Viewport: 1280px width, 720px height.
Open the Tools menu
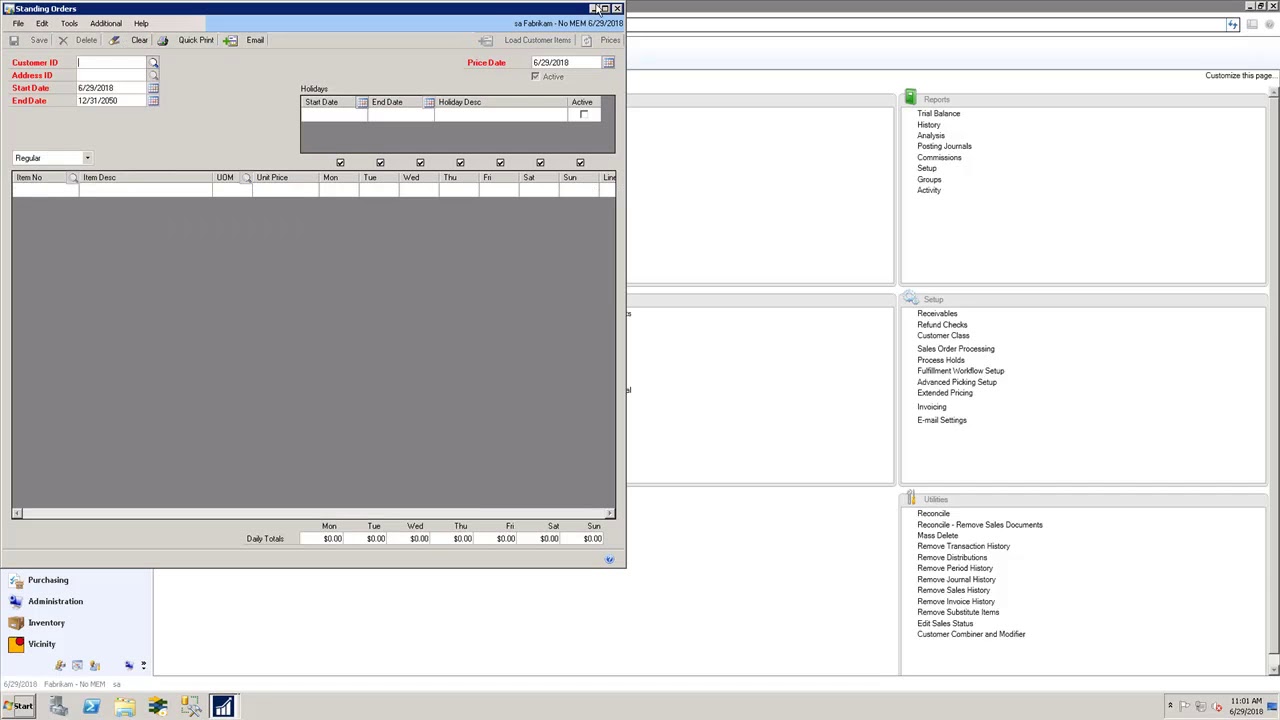(x=69, y=23)
